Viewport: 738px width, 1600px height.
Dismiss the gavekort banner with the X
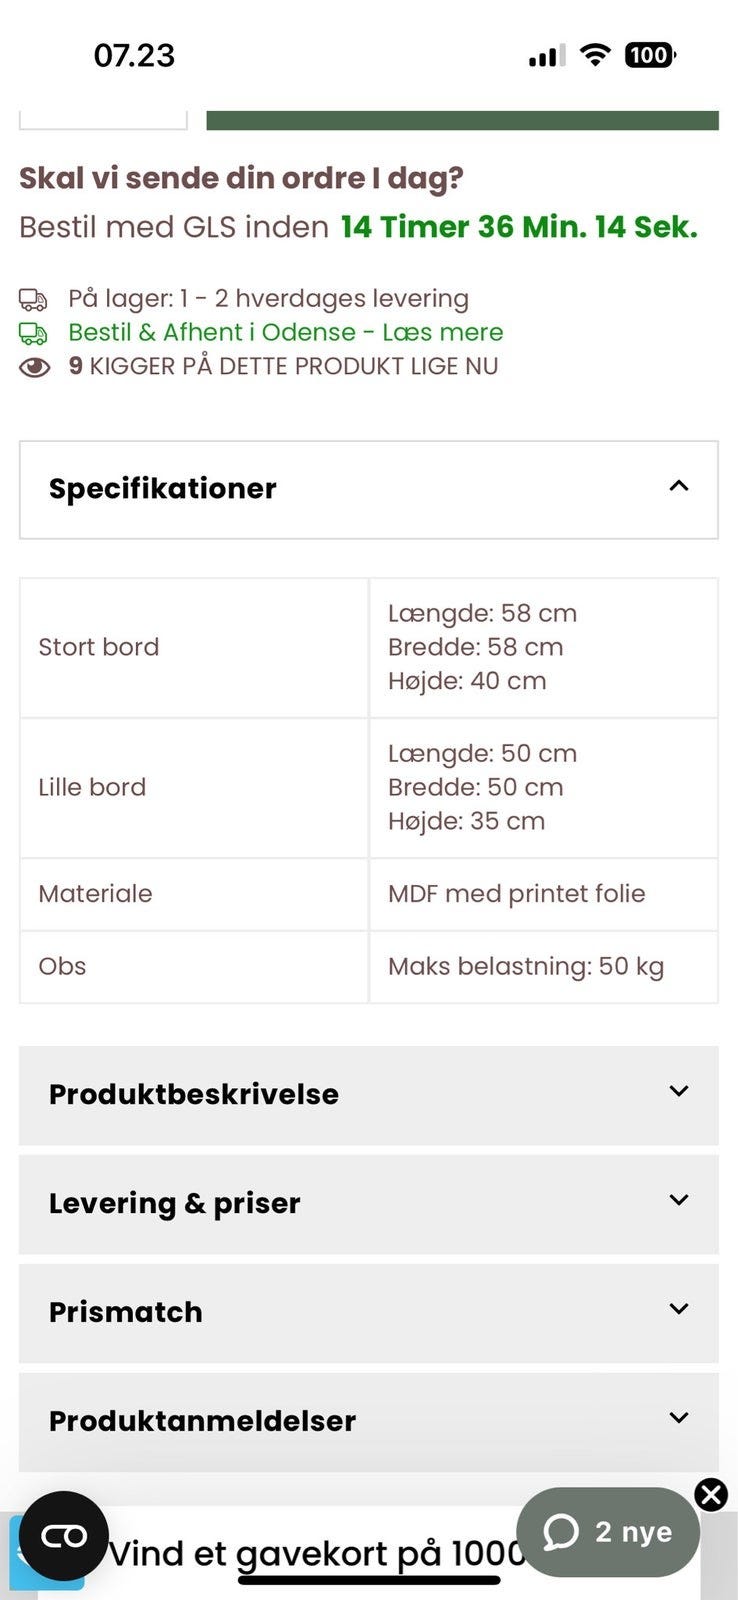pyautogui.click(x=711, y=1496)
